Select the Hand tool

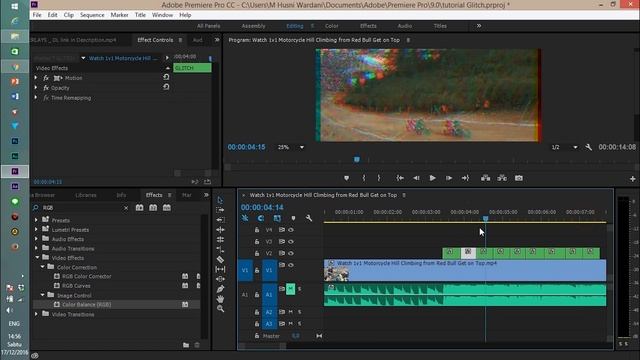tap(220, 299)
